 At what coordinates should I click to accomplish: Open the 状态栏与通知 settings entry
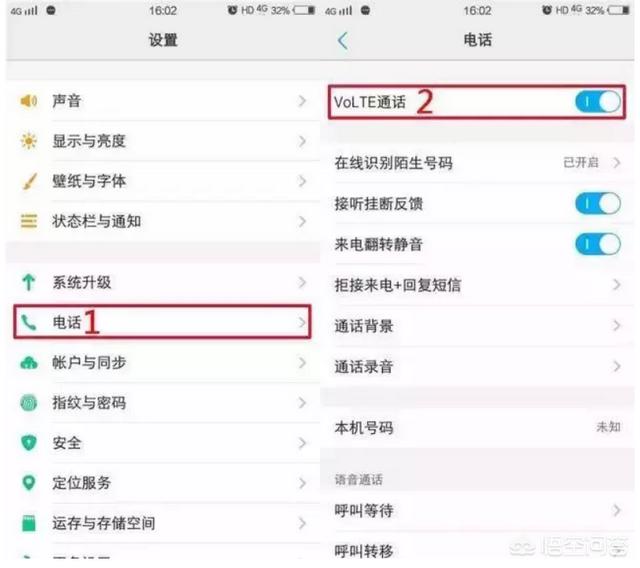pos(163,222)
